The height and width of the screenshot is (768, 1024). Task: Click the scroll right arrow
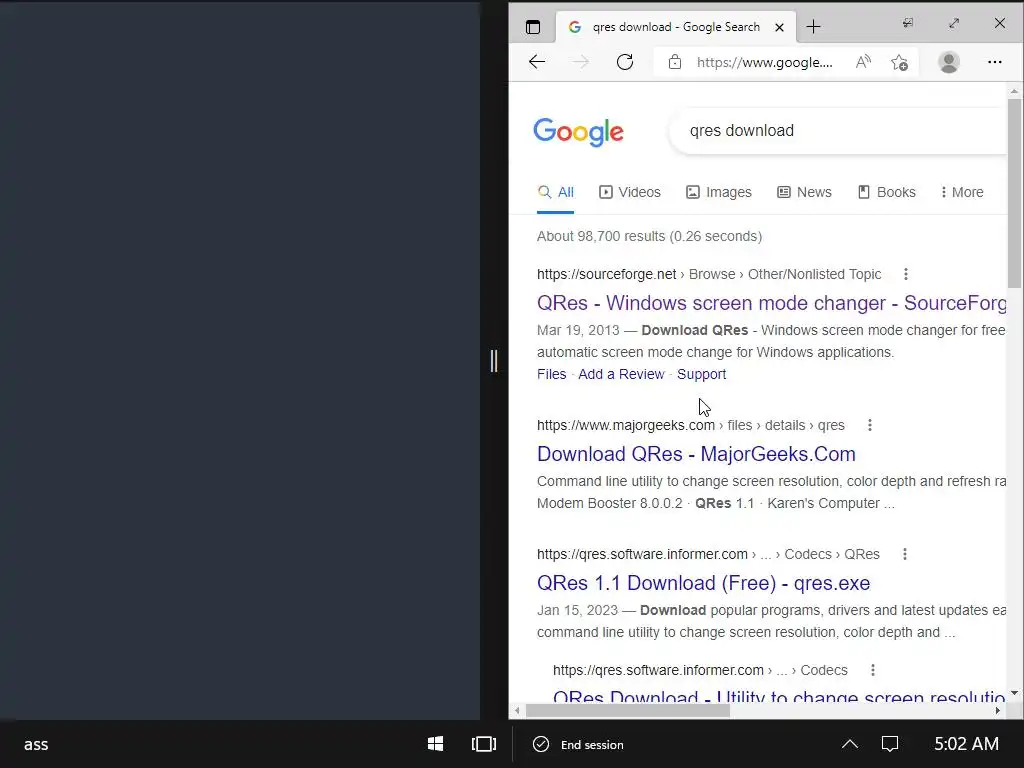(x=998, y=711)
